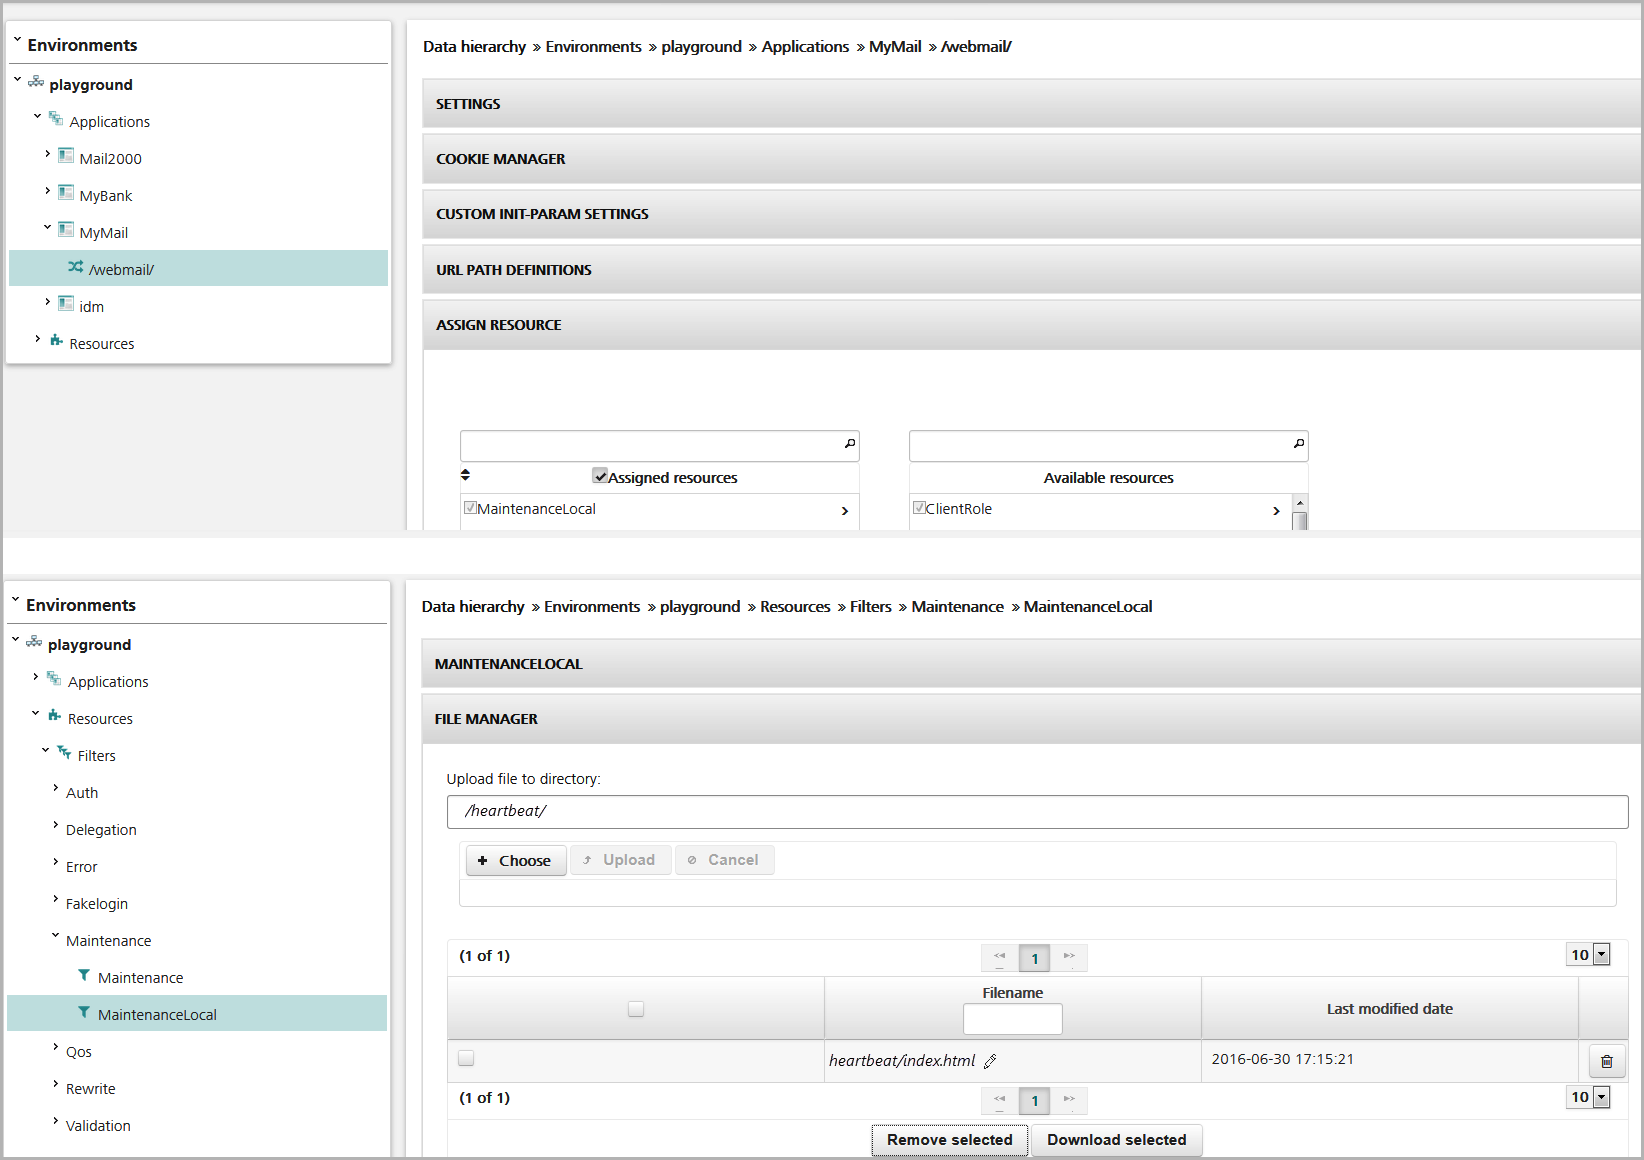Click the idm application icon in tree
The height and width of the screenshot is (1160, 1644).
(66, 303)
